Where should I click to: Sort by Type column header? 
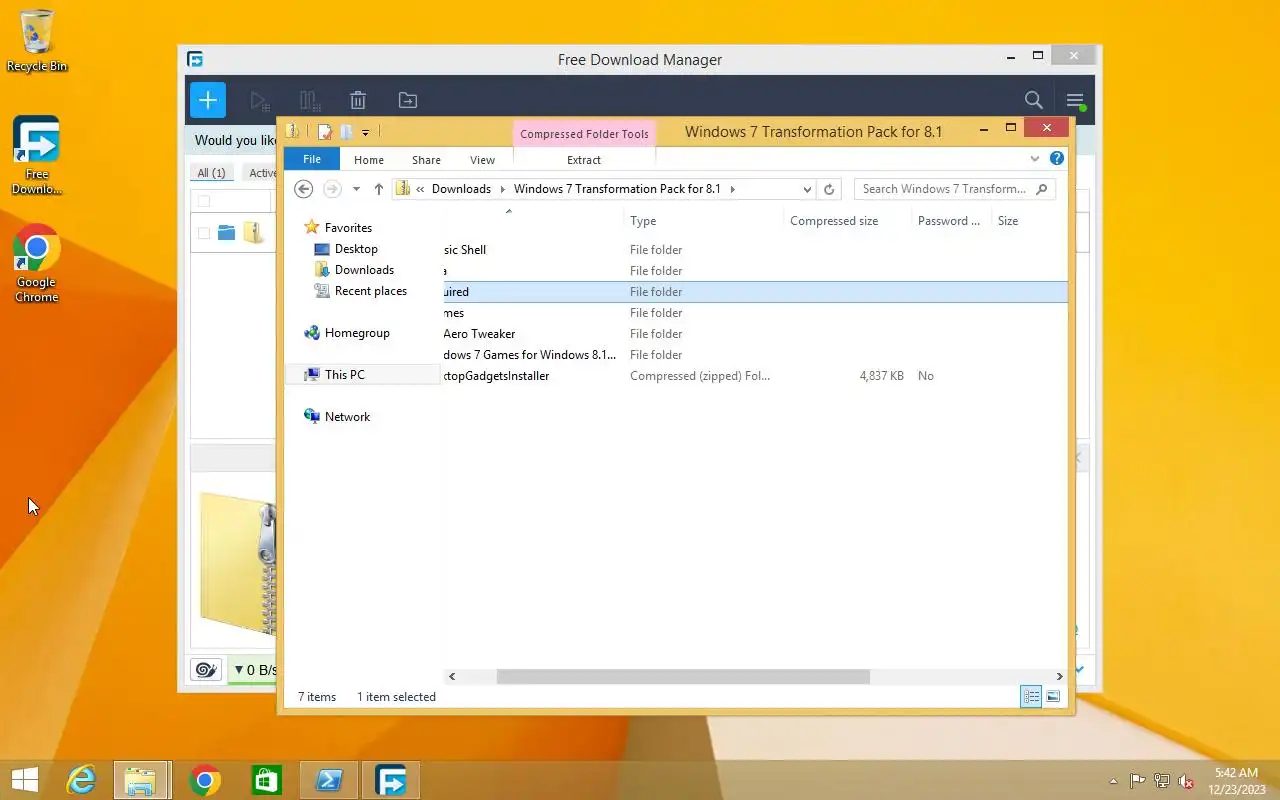coord(703,221)
